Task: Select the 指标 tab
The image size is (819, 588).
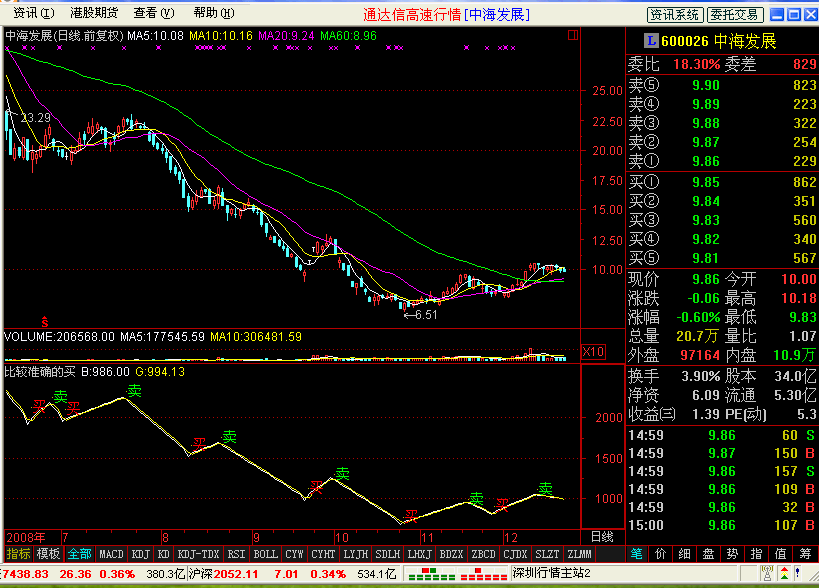Action: coord(18,554)
